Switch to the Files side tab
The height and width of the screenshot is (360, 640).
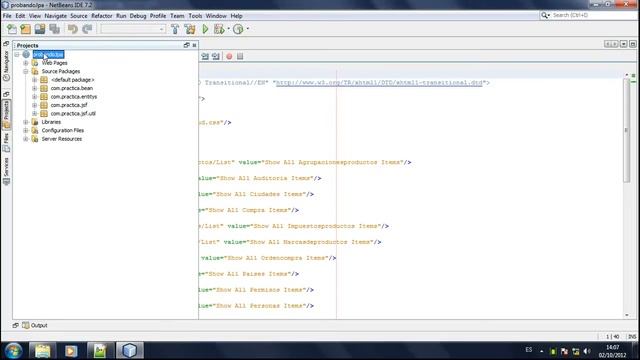pyautogui.click(x=6, y=142)
